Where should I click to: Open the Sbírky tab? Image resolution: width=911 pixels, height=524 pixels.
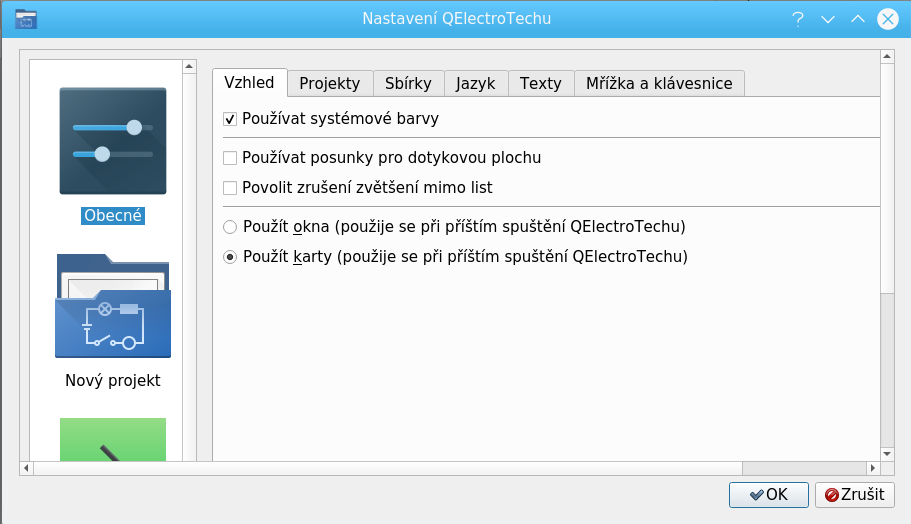pyautogui.click(x=408, y=83)
